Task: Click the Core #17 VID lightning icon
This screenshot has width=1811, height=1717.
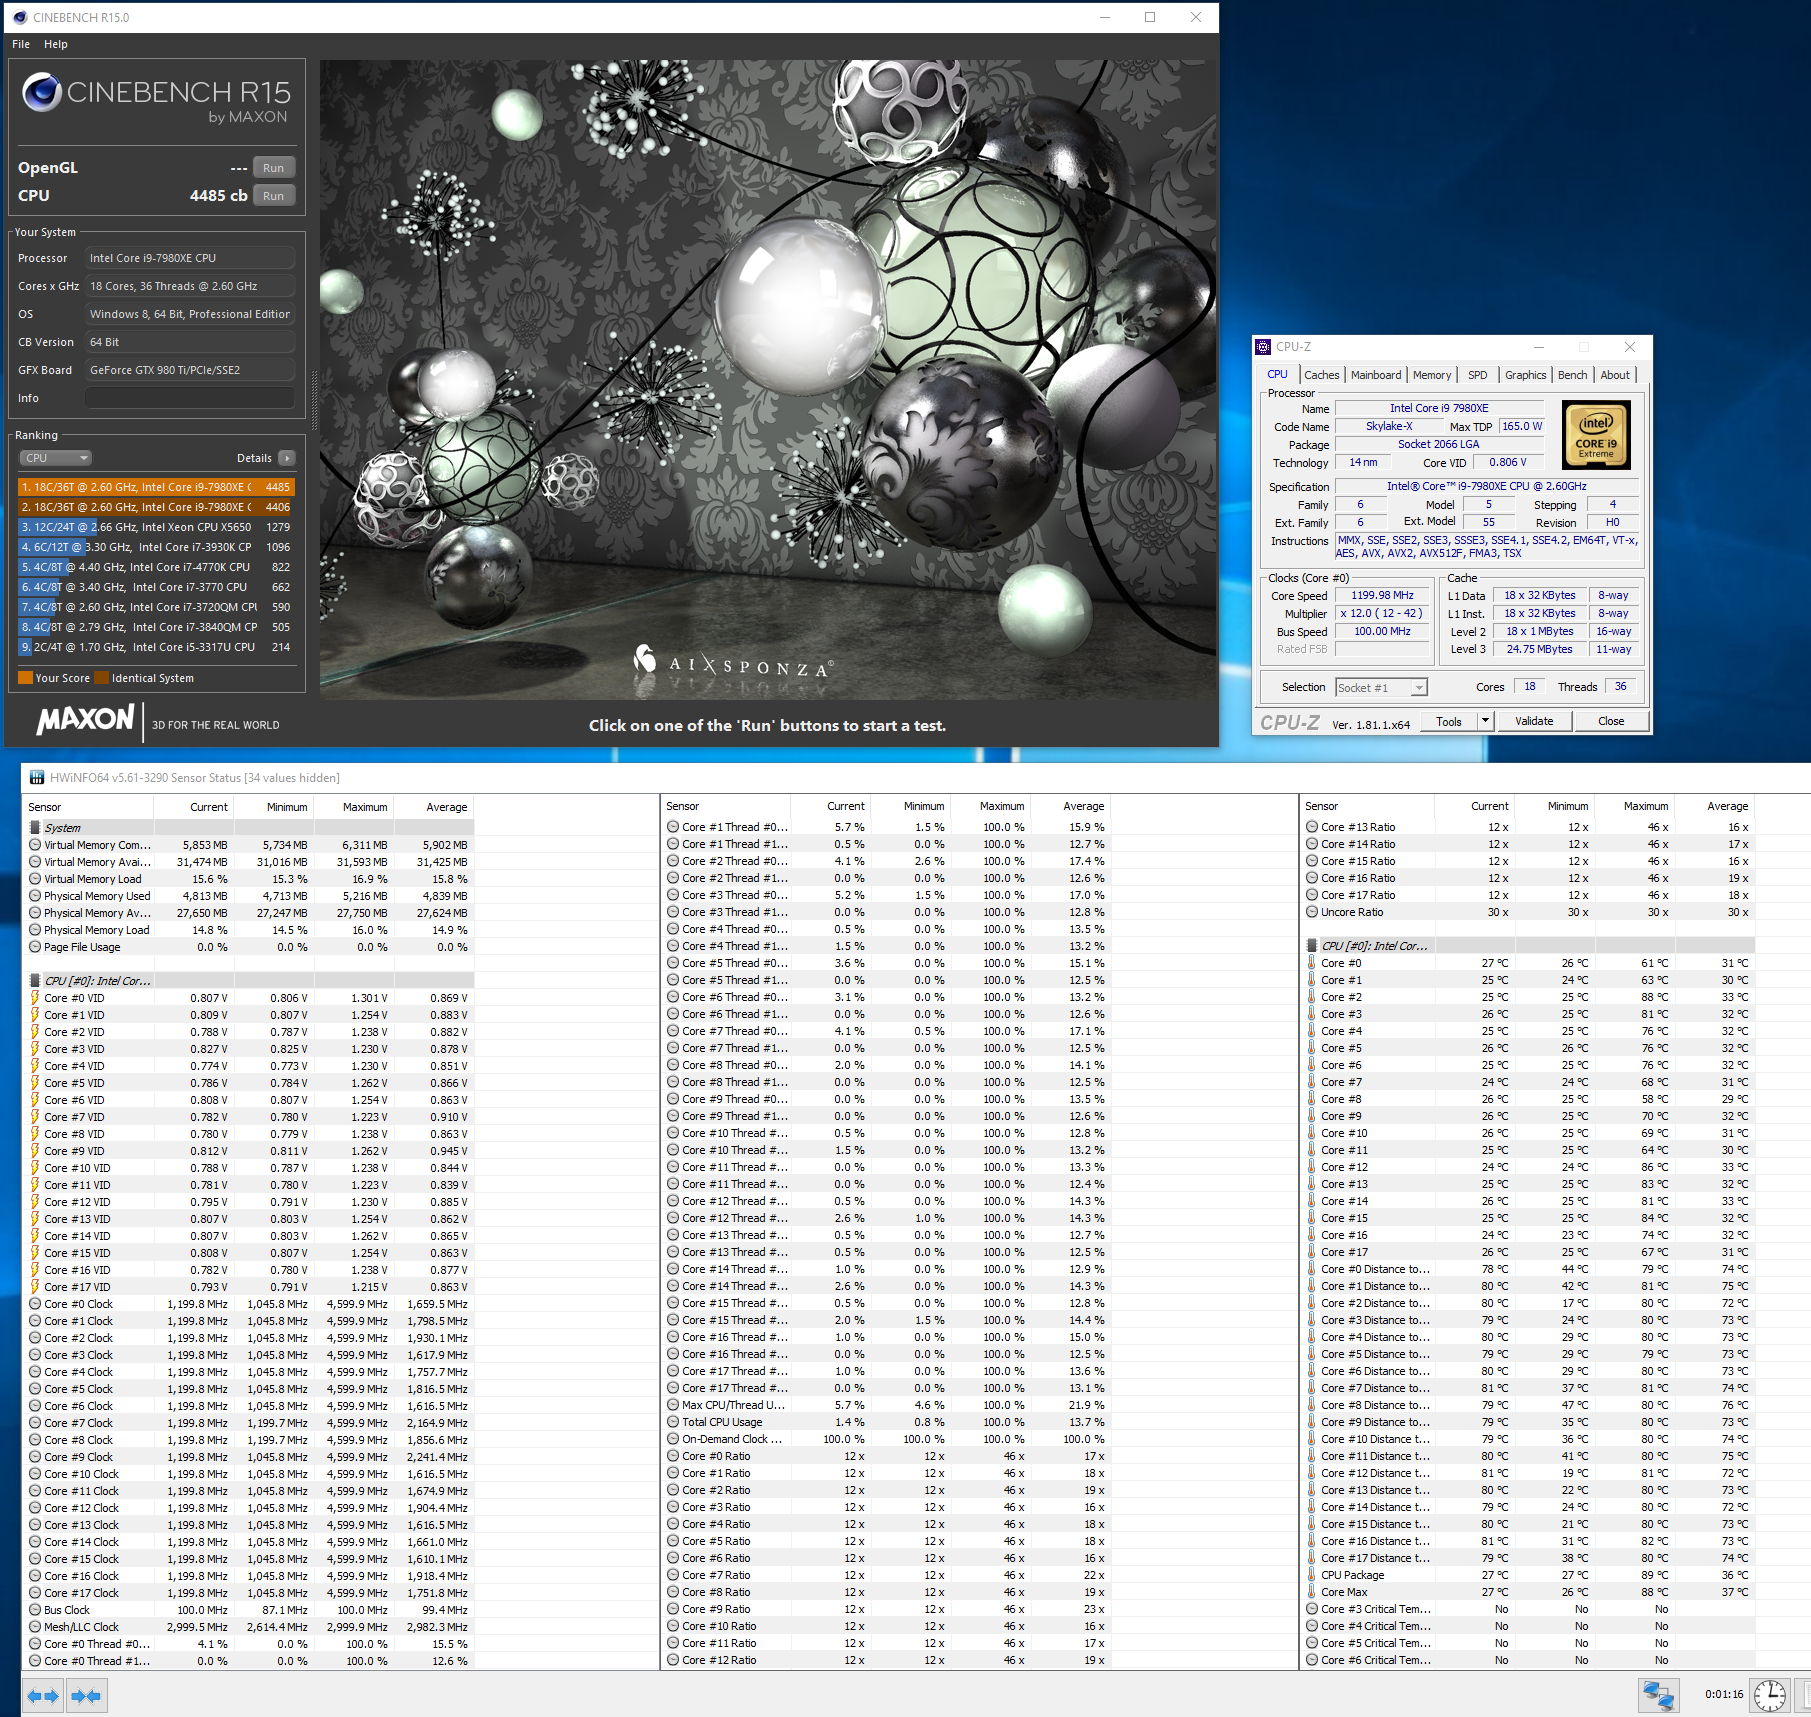Action: (35, 1286)
